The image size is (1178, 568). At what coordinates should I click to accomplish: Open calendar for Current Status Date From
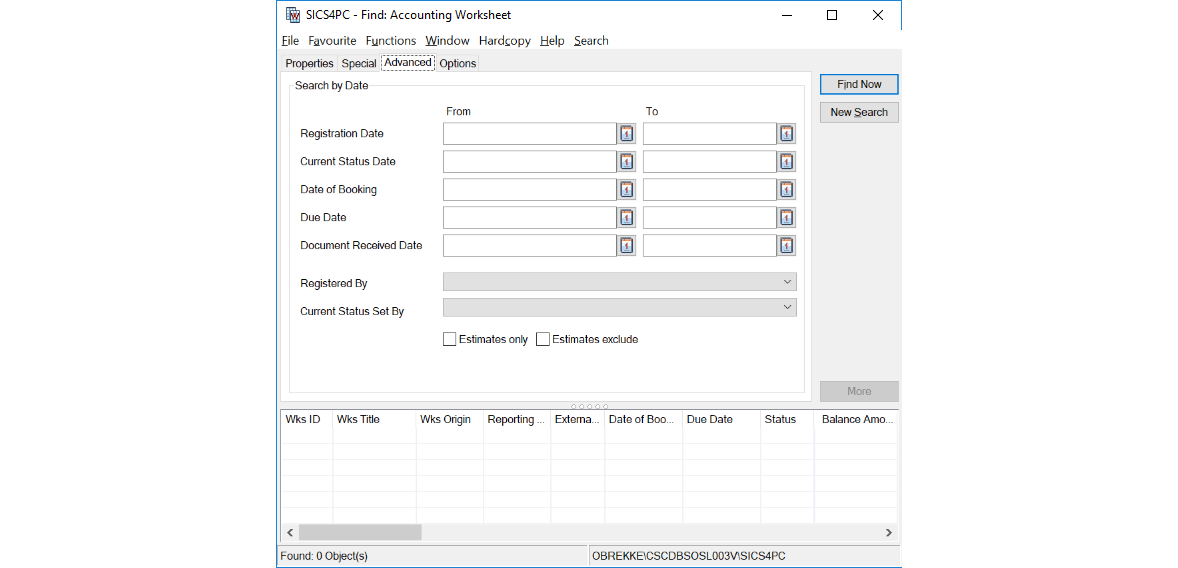[627, 162]
